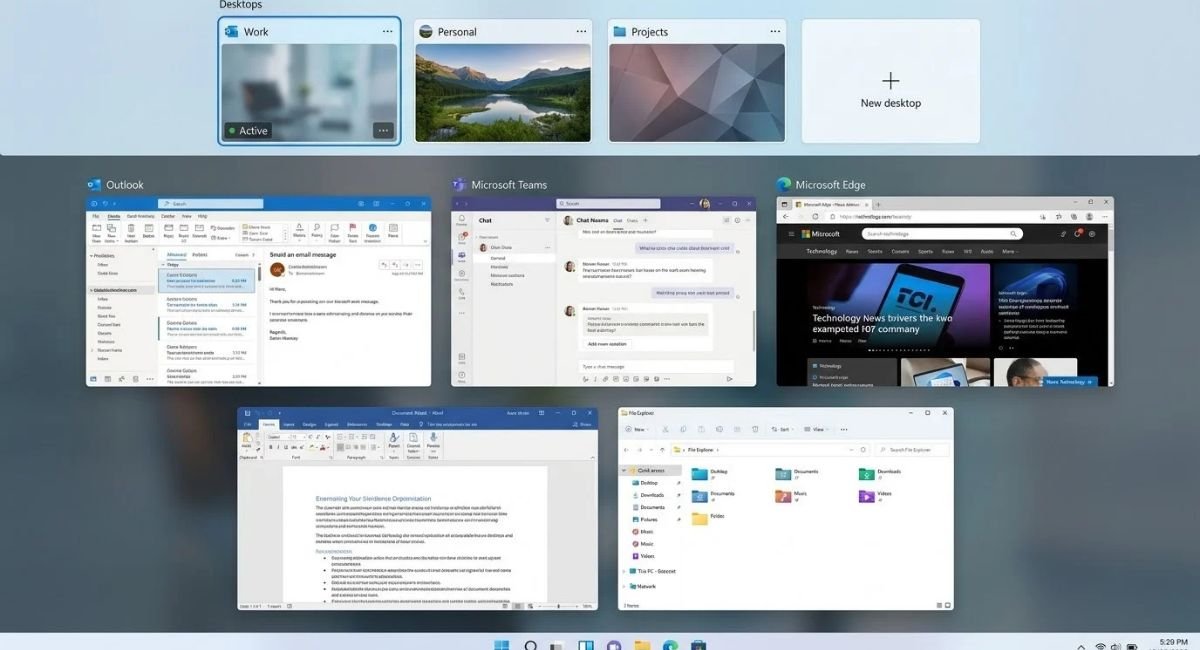This screenshot has height=650, width=1200.
Task: Select the Calls icon in Teams sidebar
Action: [x=462, y=293]
